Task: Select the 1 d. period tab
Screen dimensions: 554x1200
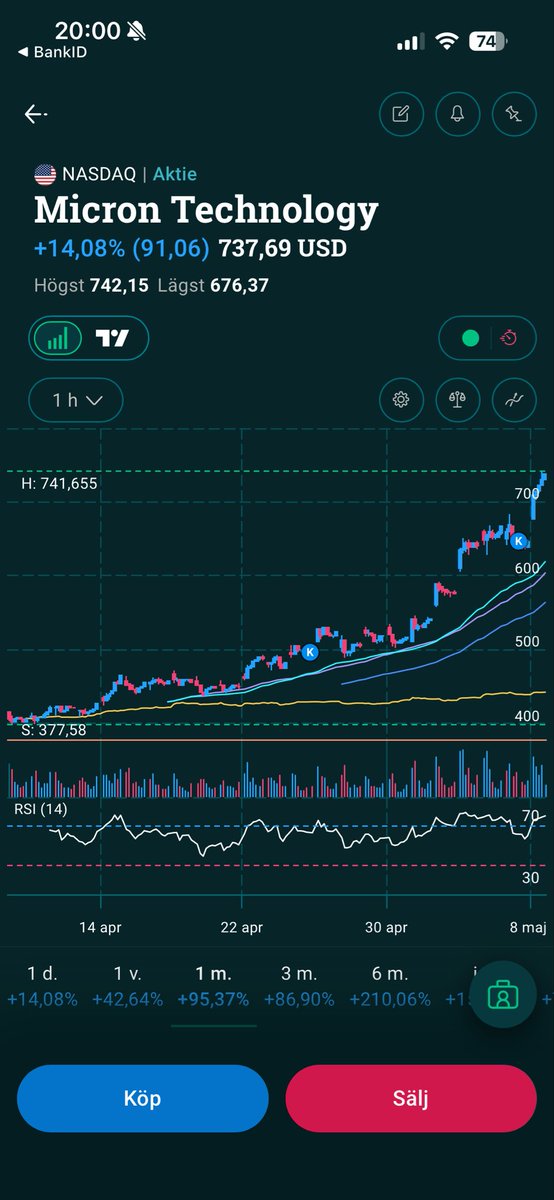Action: click(42, 985)
